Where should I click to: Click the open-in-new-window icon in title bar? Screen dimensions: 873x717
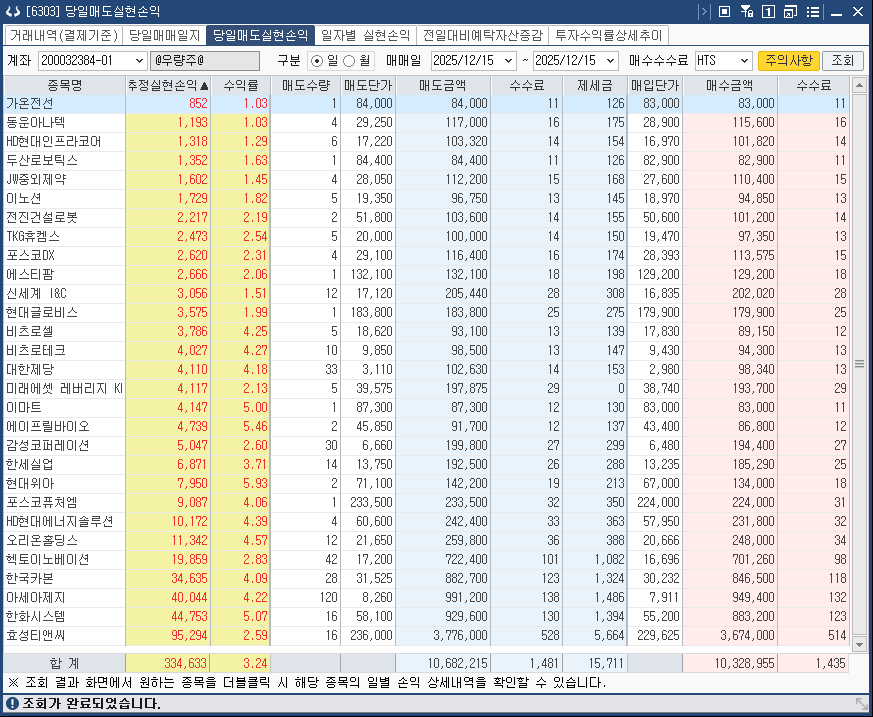[791, 11]
